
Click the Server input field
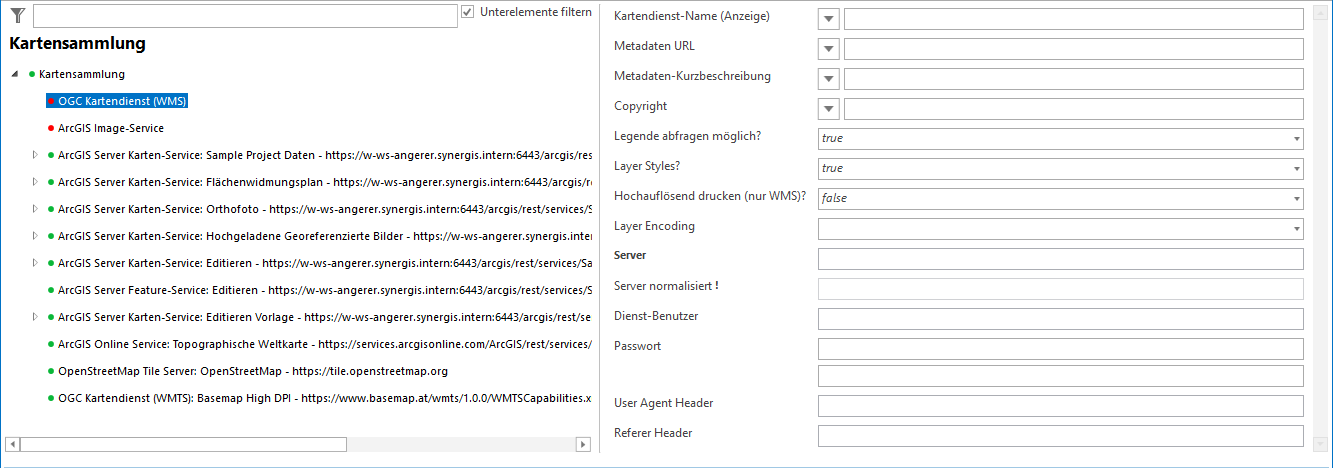tap(1060, 259)
